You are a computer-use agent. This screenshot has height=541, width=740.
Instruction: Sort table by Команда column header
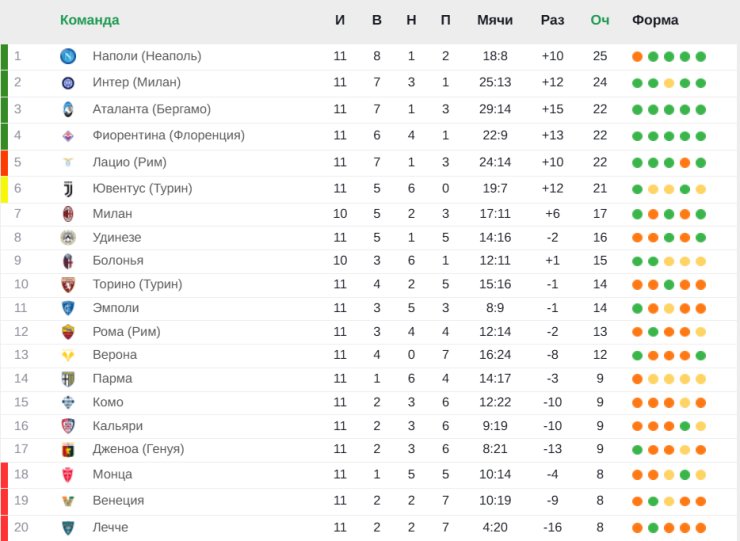90,20
